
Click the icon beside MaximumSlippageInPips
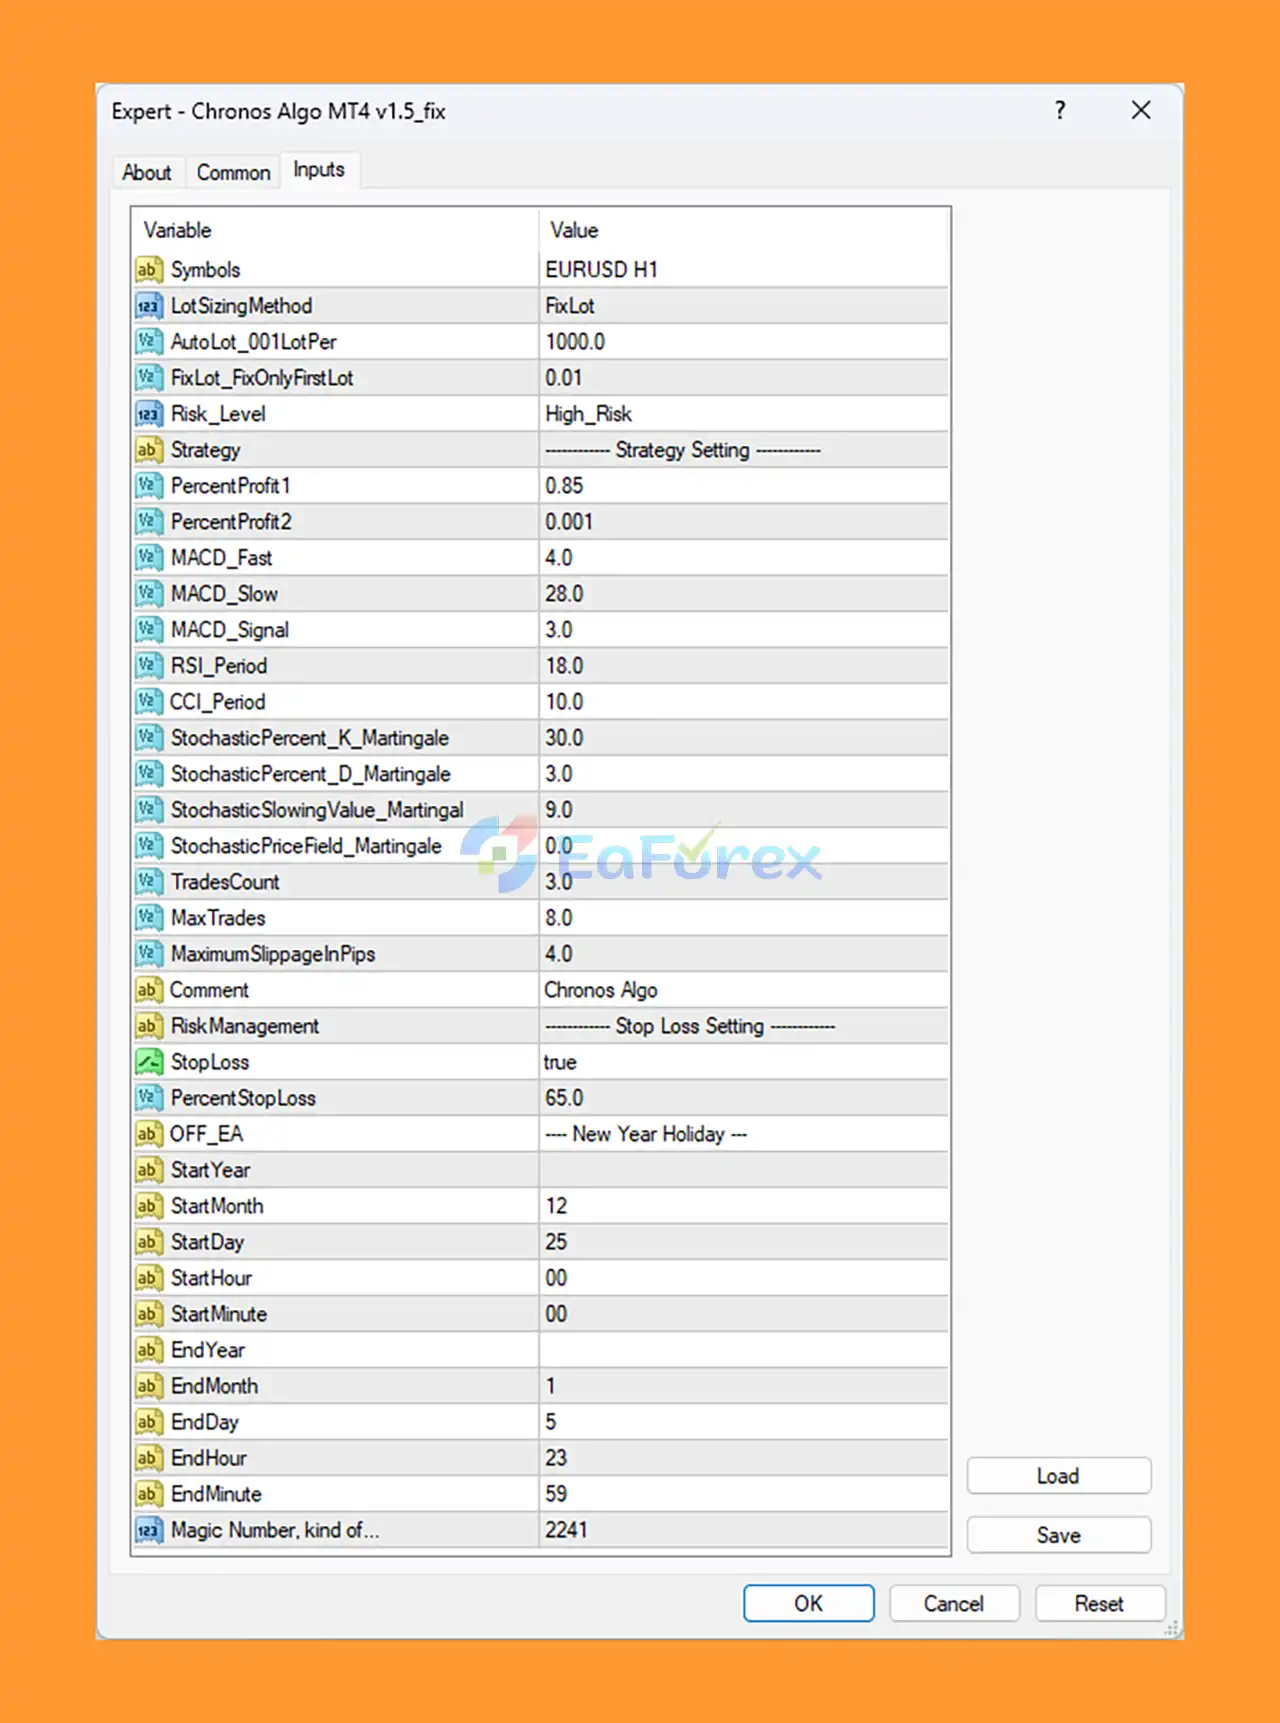tap(148, 954)
